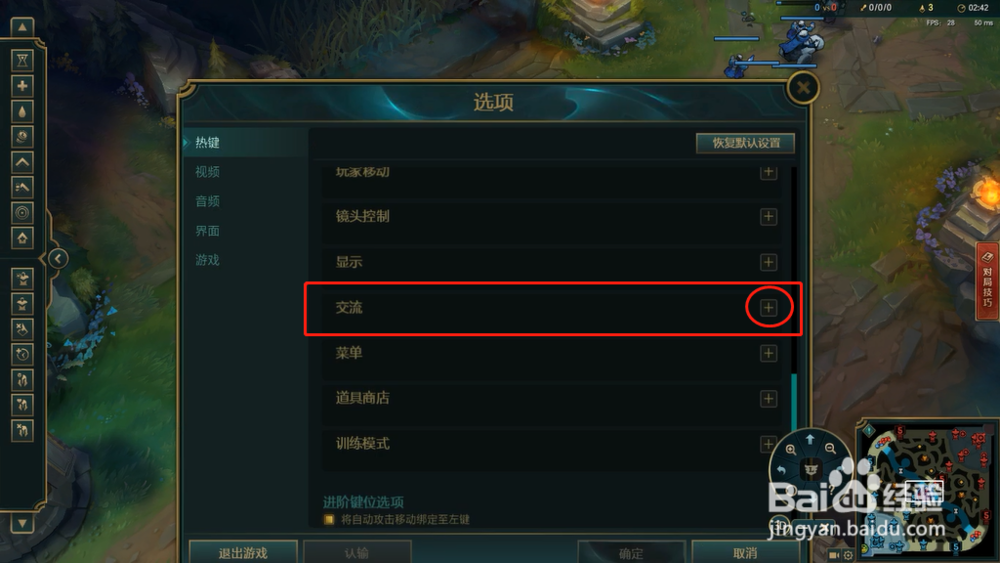Expand the 镜头控制 section

tap(768, 217)
